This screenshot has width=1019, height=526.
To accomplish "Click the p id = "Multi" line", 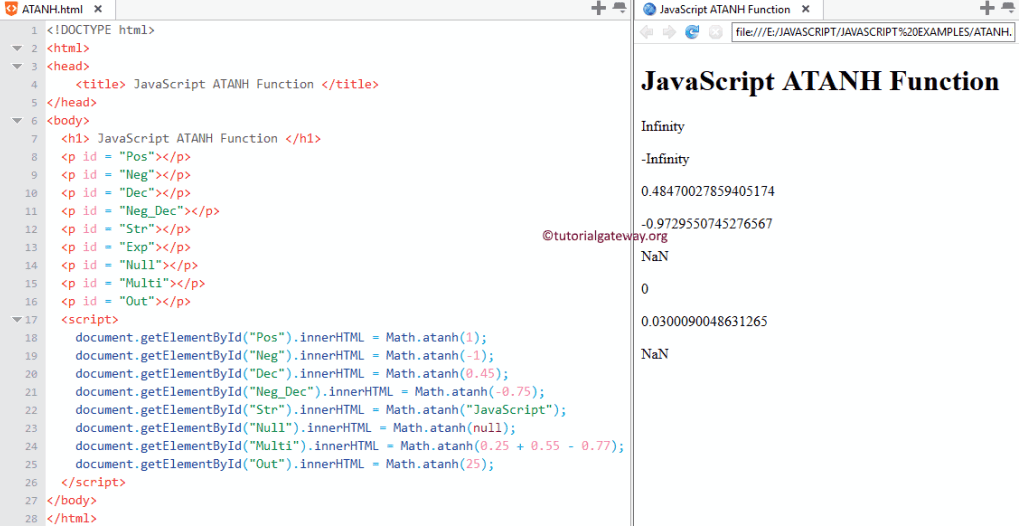I will pyautogui.click(x=133, y=283).
